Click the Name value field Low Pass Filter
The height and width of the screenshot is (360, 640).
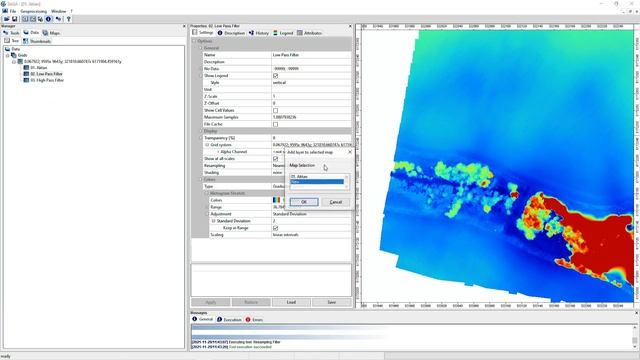coord(311,55)
